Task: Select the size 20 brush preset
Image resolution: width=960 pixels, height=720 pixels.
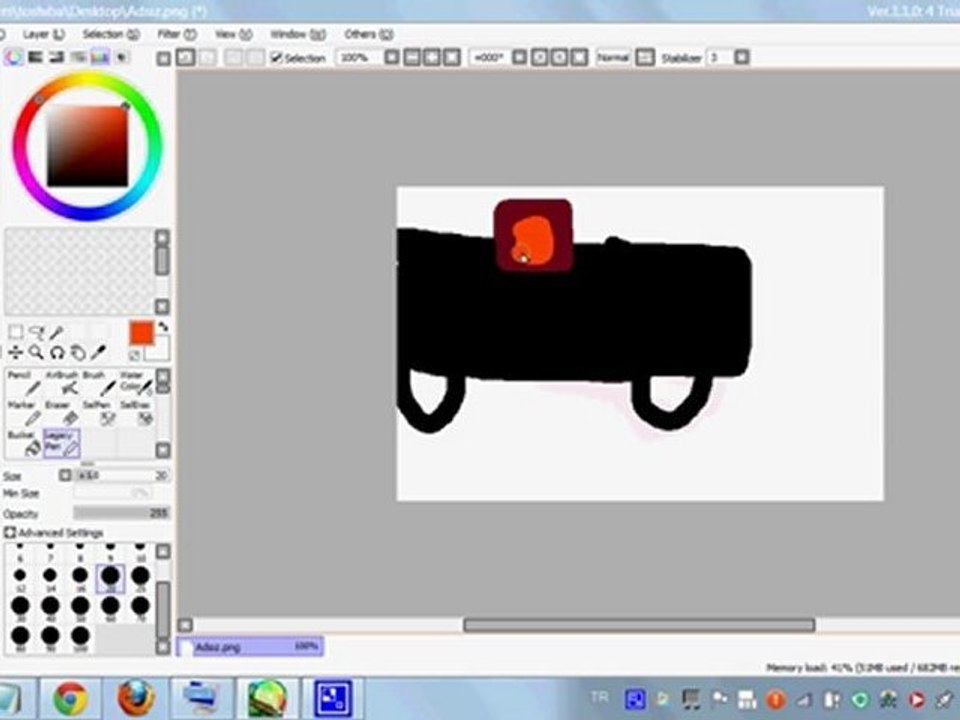Action: (109, 577)
